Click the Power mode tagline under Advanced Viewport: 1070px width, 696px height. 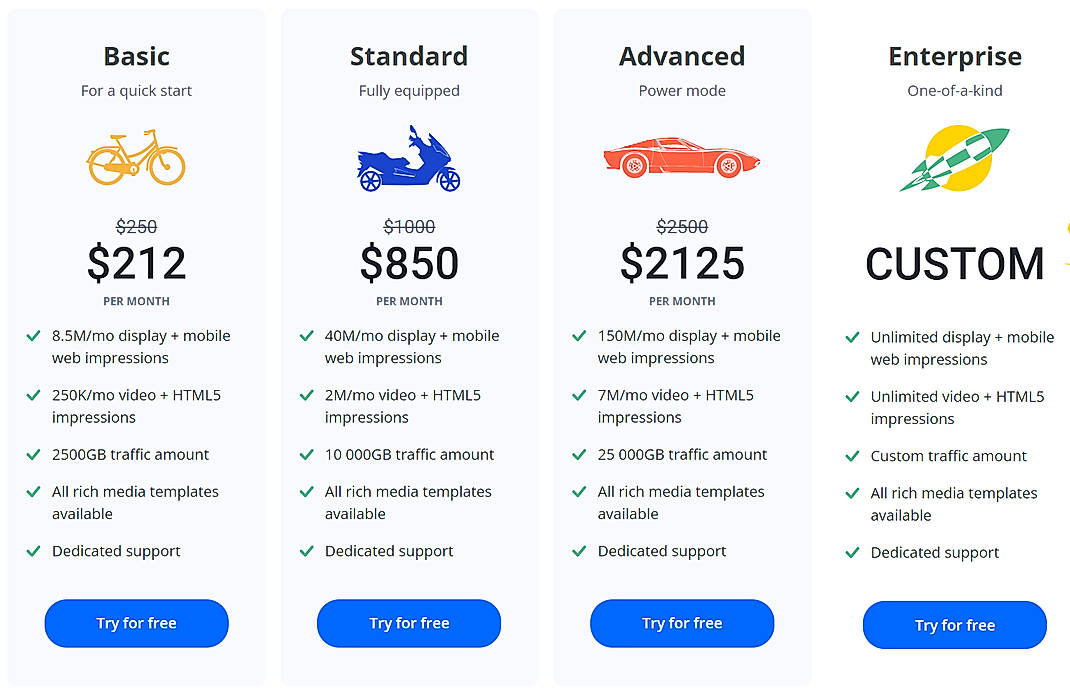point(682,90)
